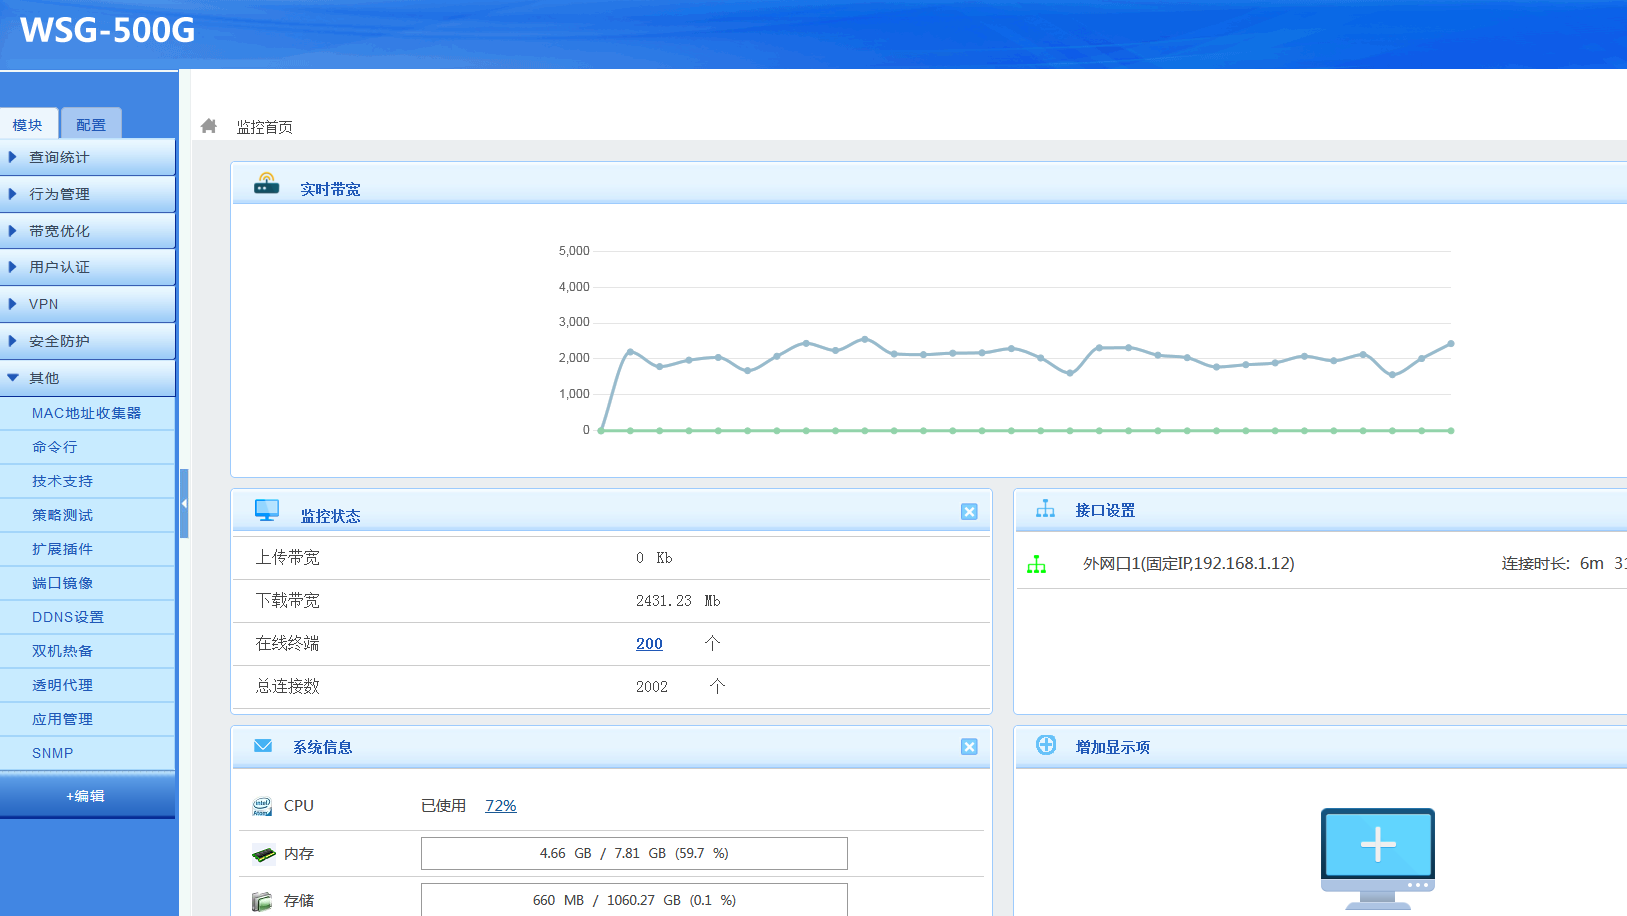Click the monitor icon beside 监控状态
Image resolution: width=1627 pixels, height=916 pixels.
267,511
